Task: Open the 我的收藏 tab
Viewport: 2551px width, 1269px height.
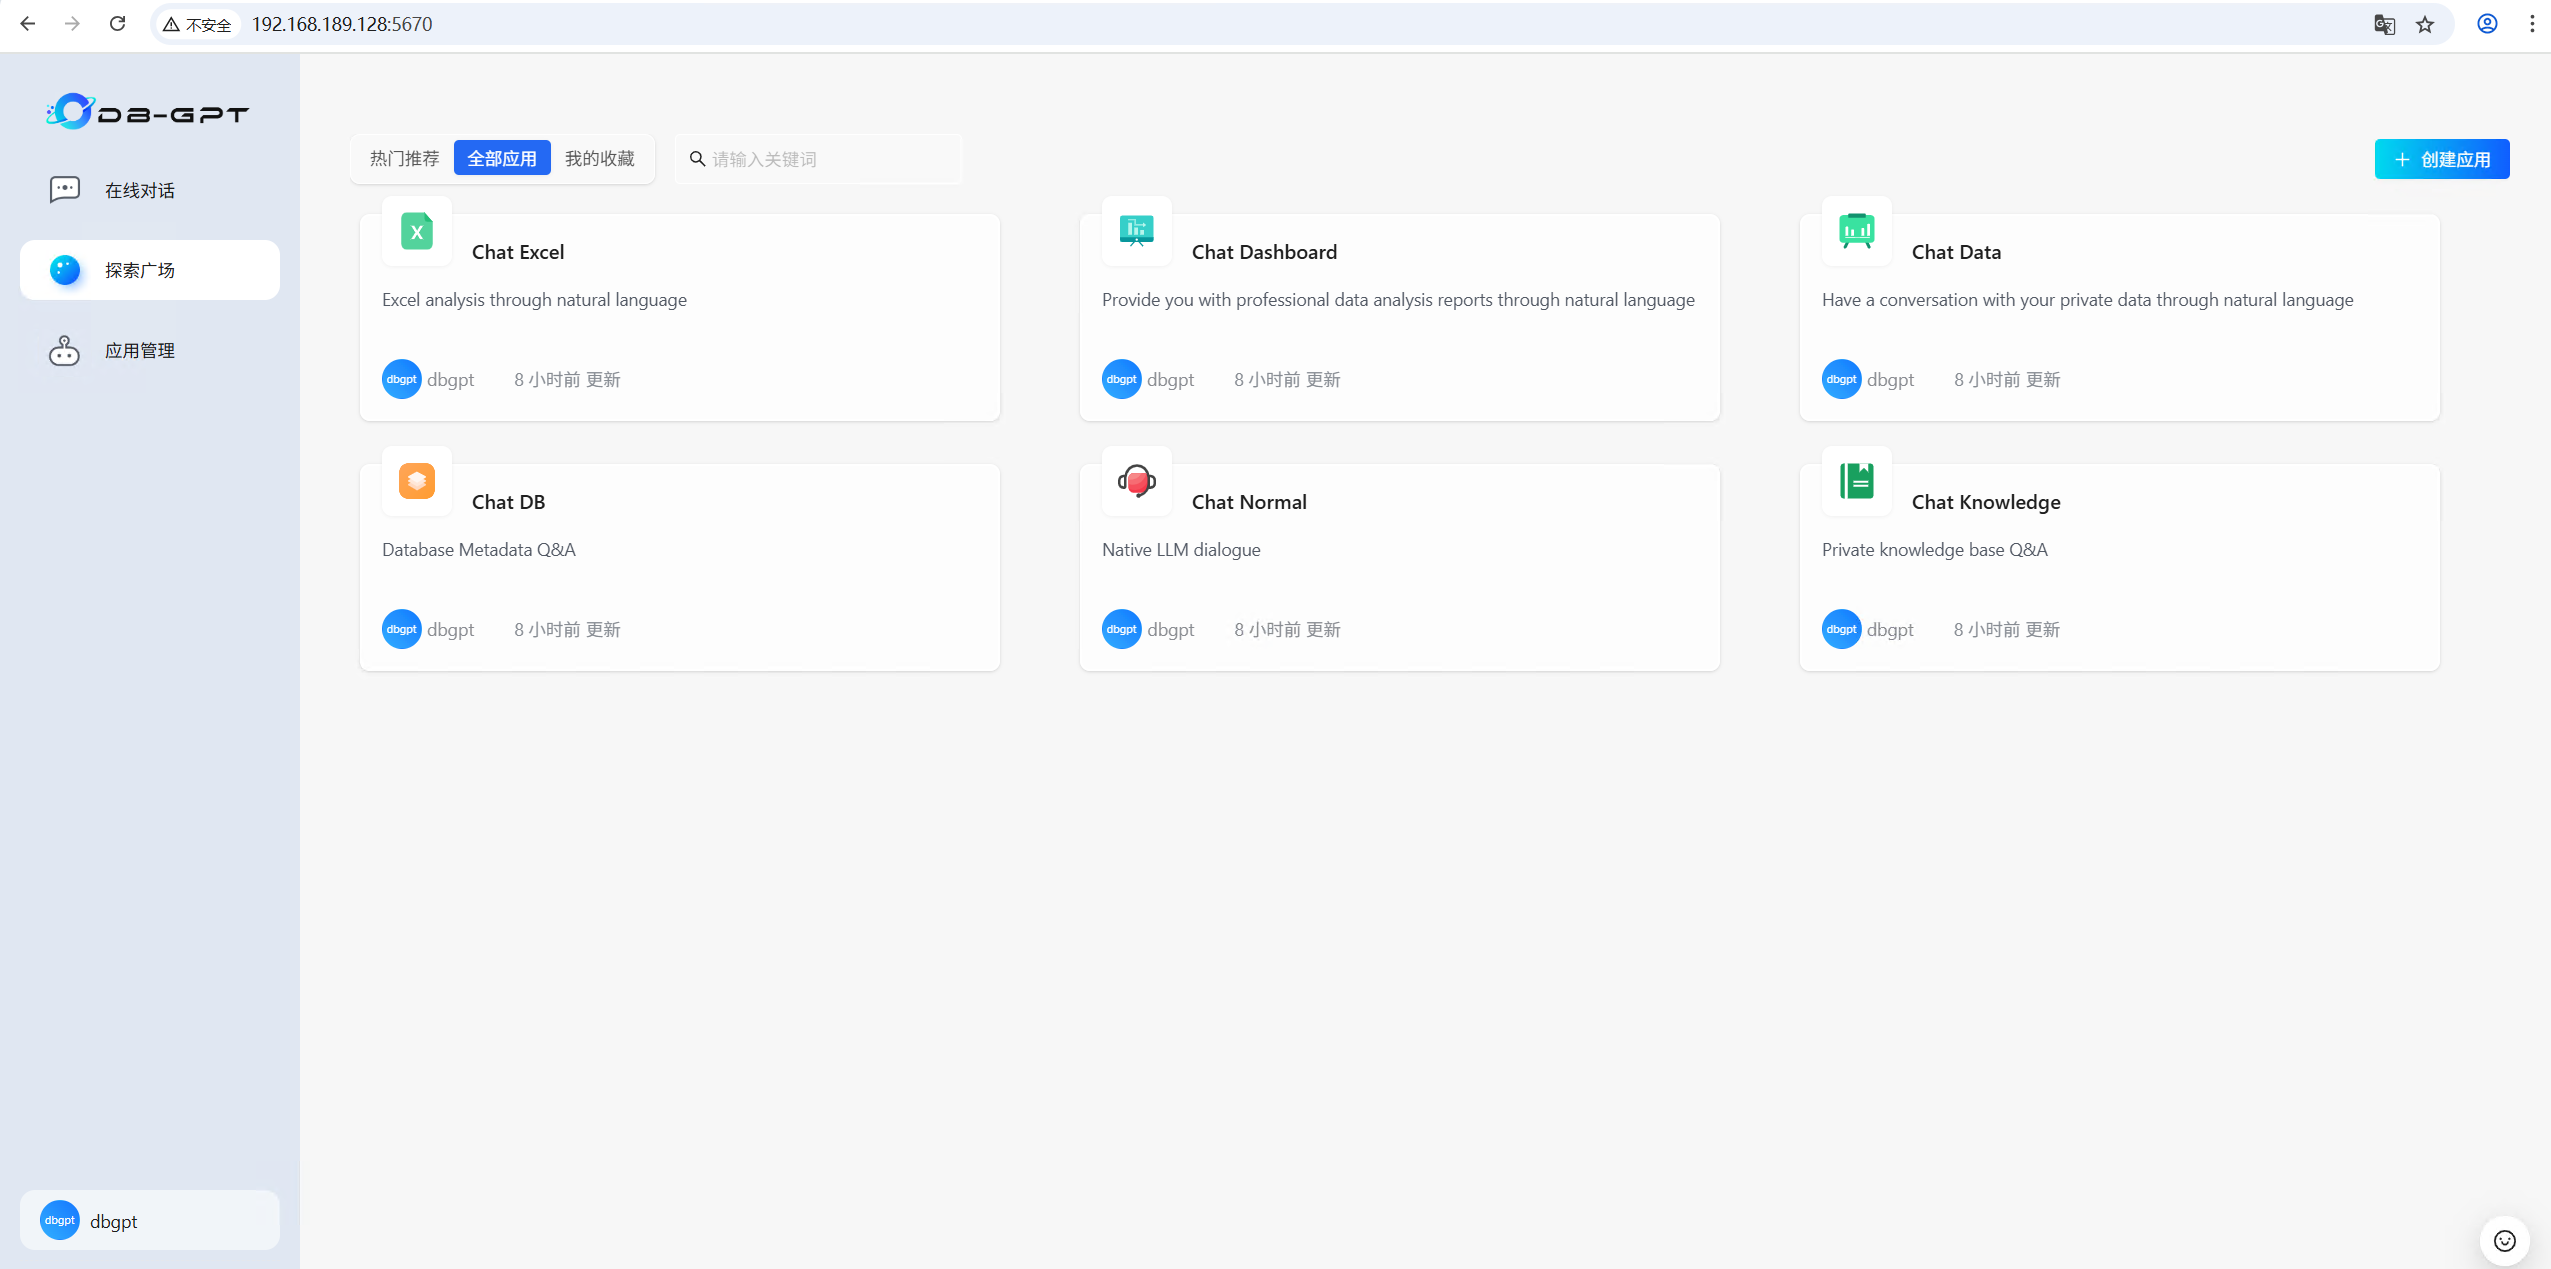Action: click(x=599, y=159)
